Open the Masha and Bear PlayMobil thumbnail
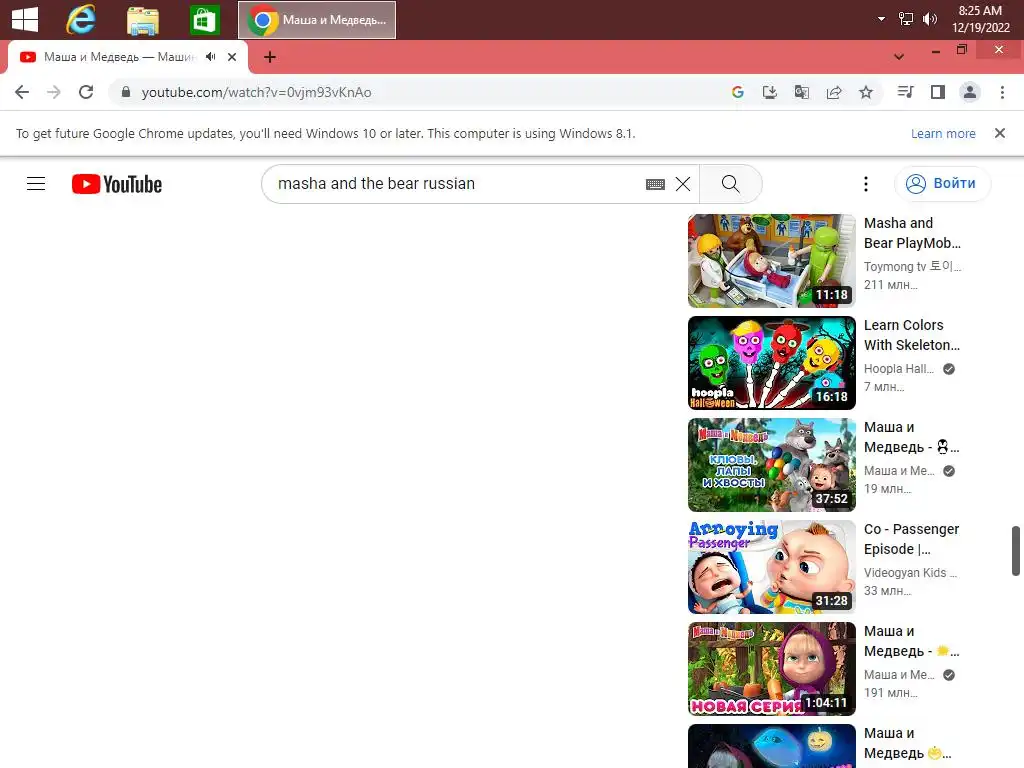The image size is (1024, 768). tap(771, 261)
